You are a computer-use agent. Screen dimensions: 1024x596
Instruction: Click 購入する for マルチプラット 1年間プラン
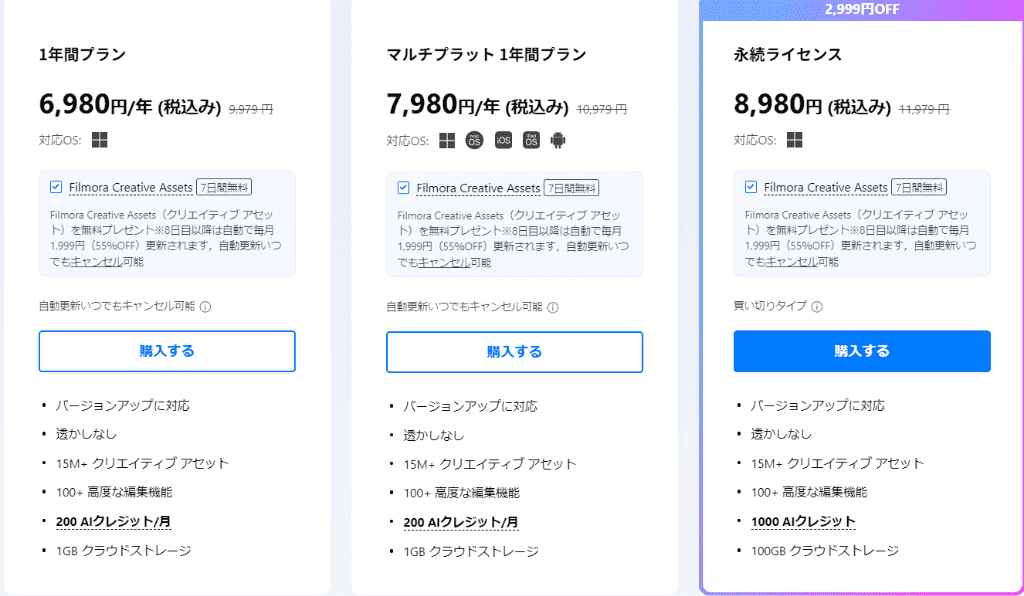515,352
